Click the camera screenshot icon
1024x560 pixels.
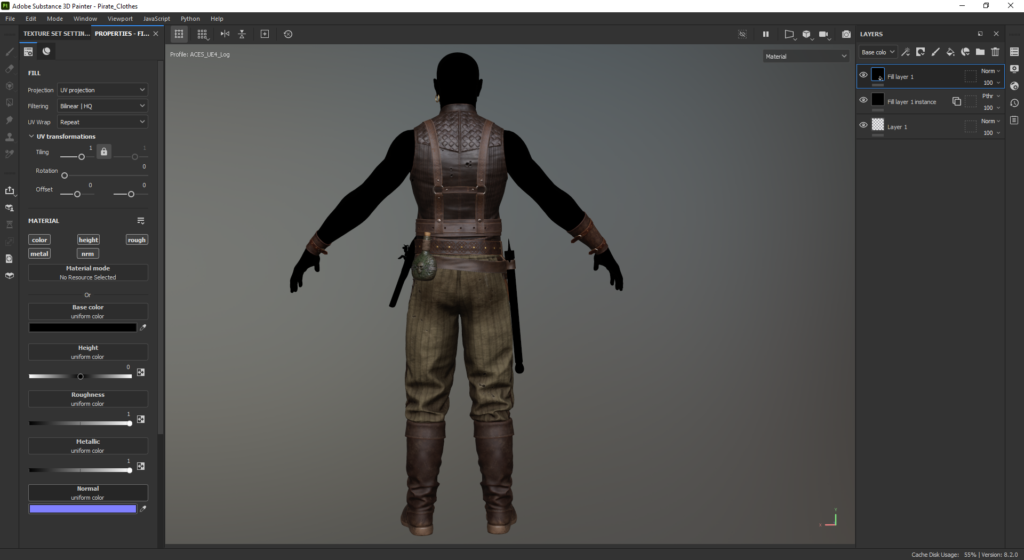[846, 34]
